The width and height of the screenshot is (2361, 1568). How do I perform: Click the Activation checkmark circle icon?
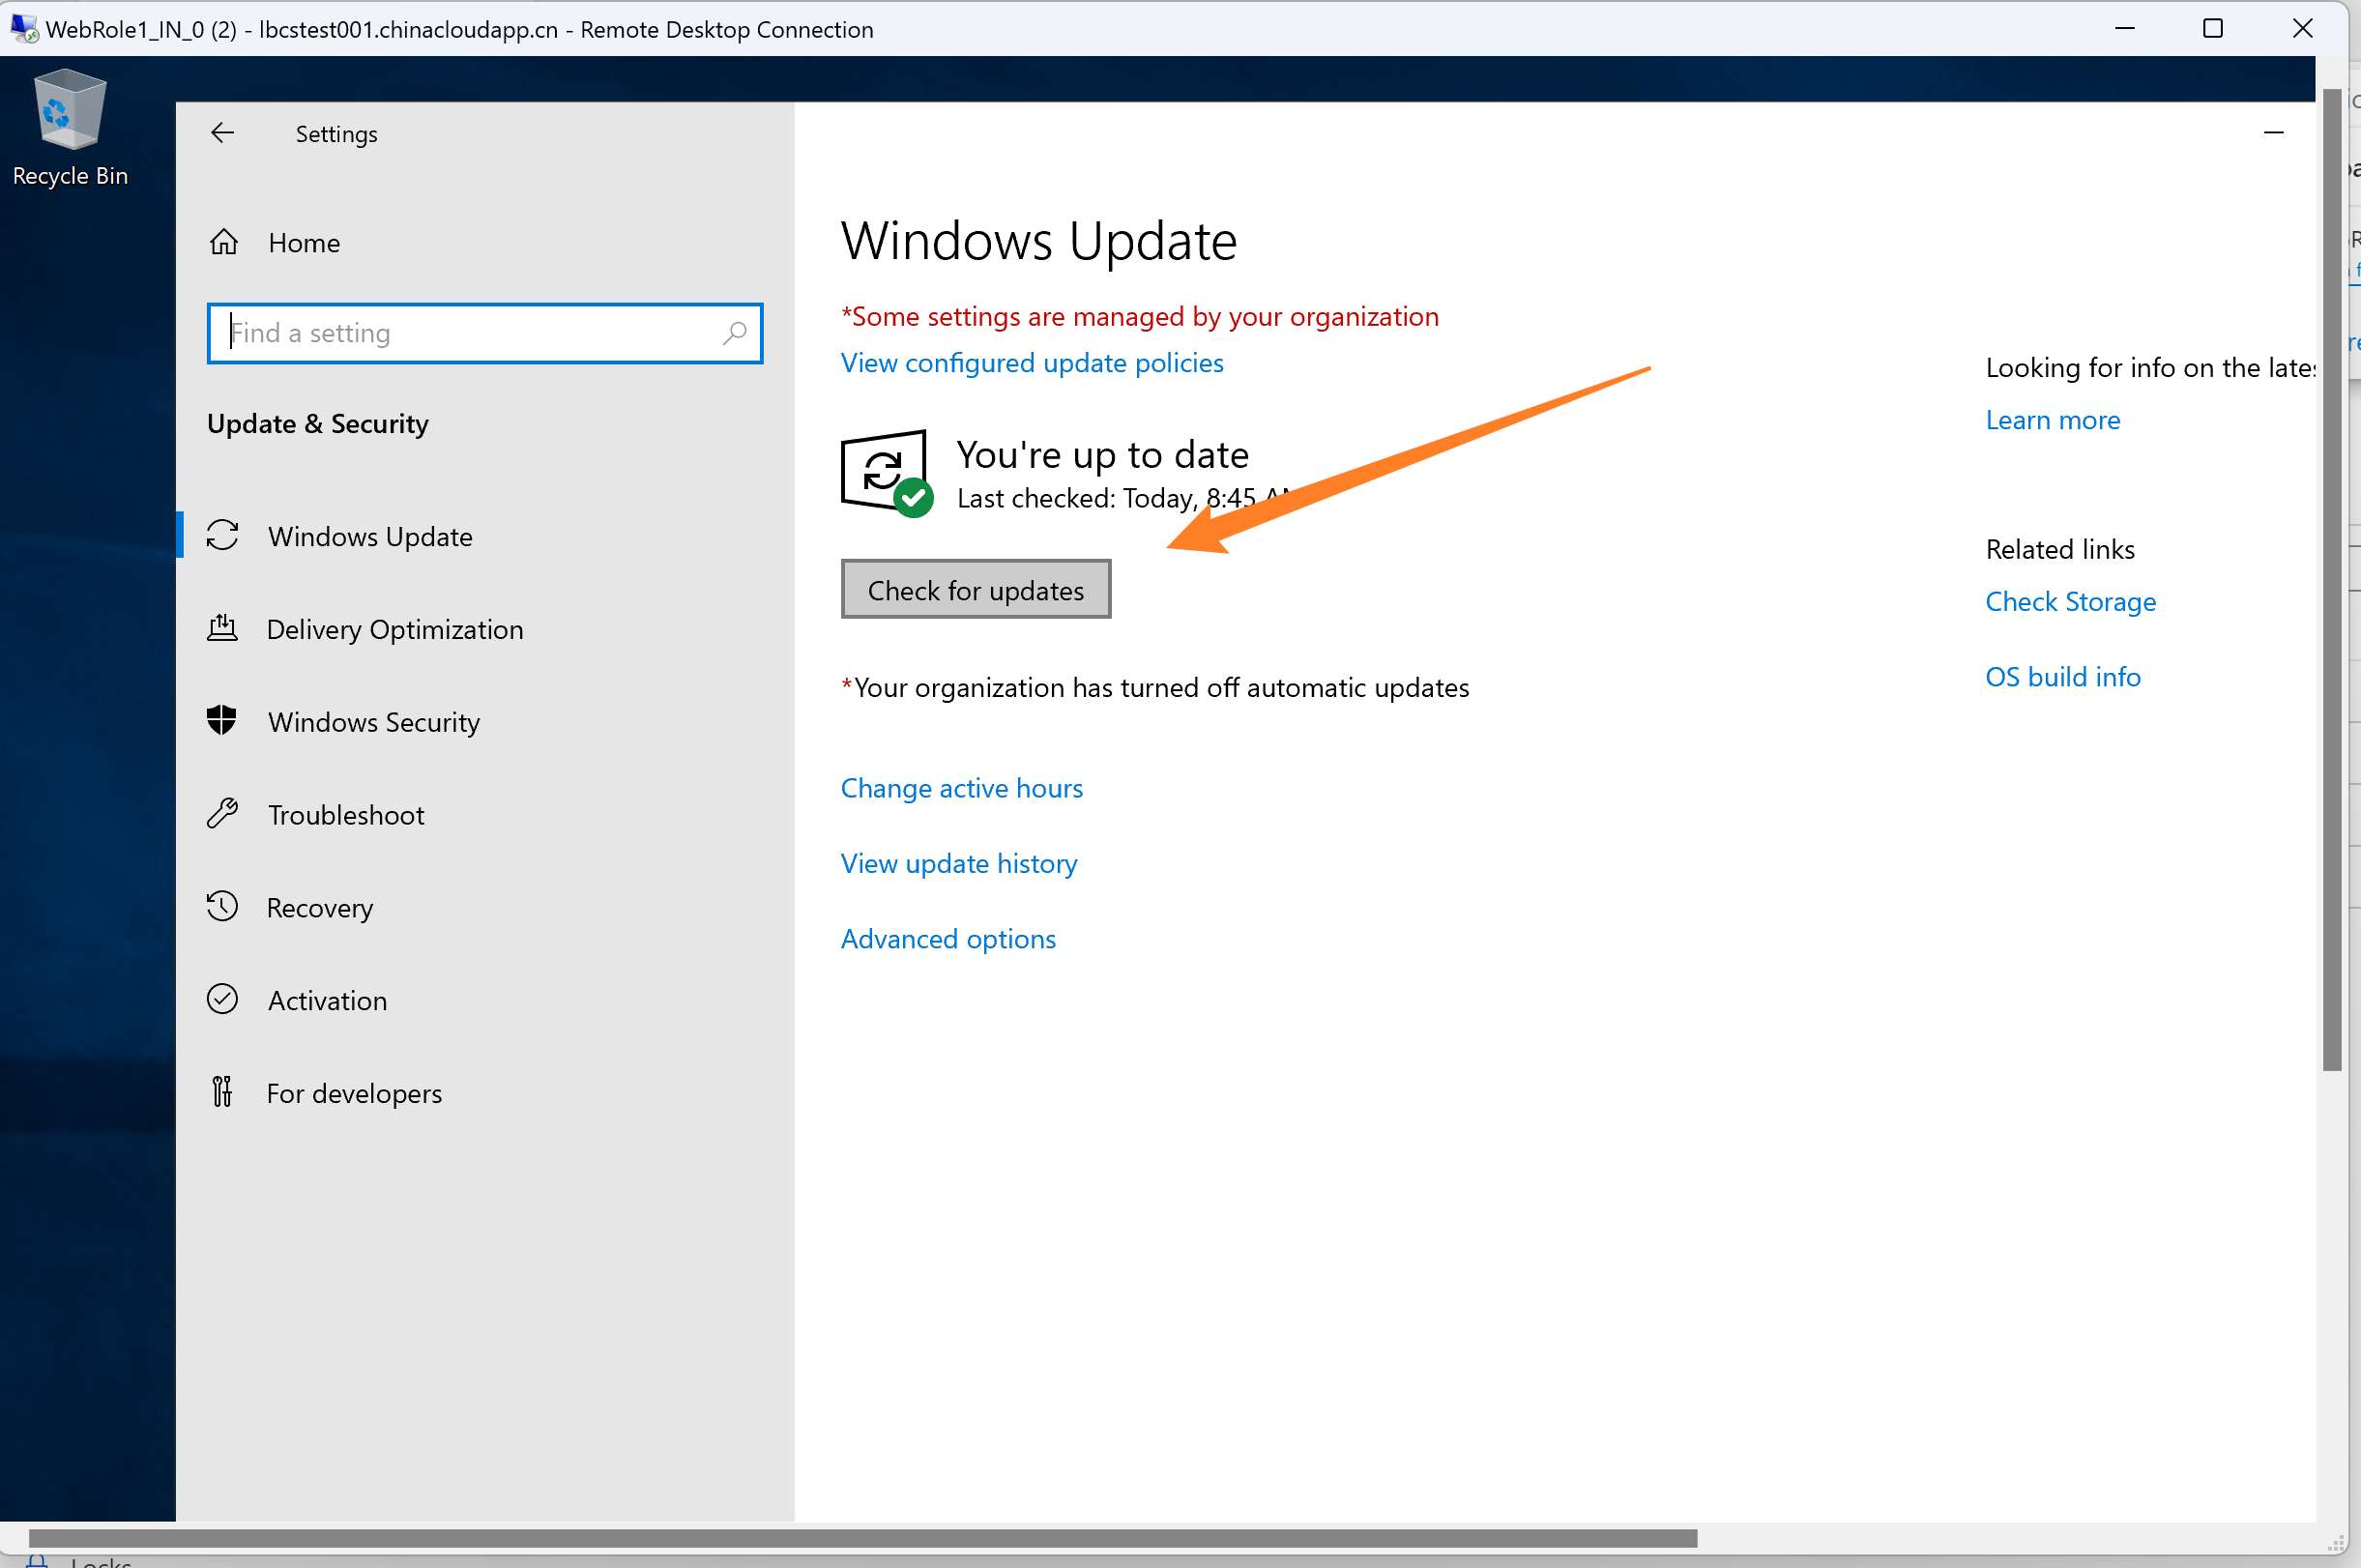222,999
